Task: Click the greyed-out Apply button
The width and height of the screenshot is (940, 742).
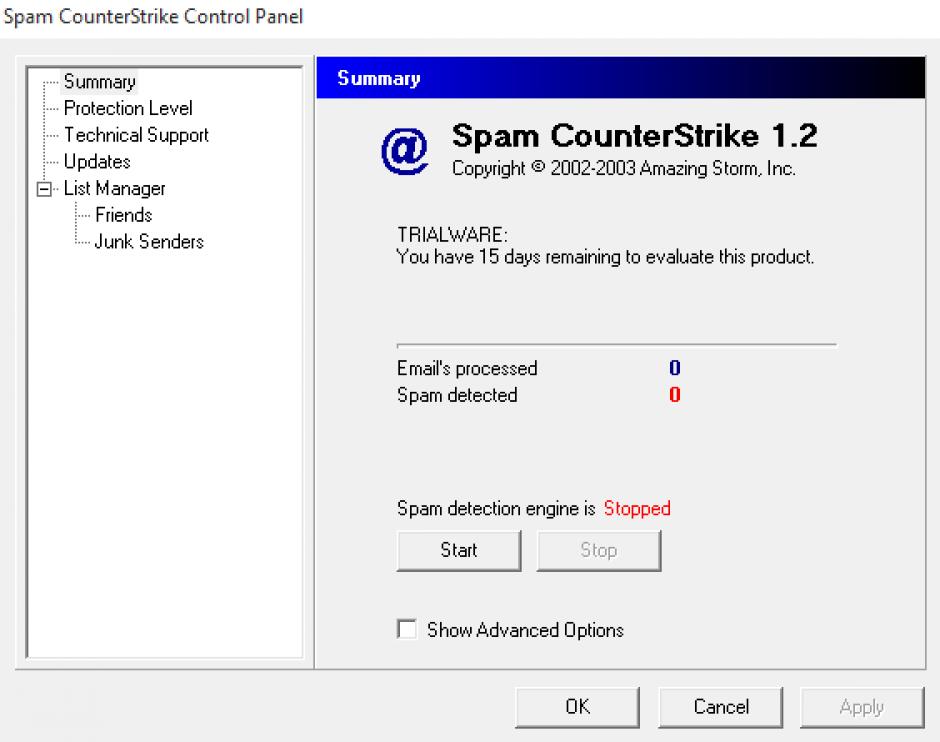Action: (862, 707)
